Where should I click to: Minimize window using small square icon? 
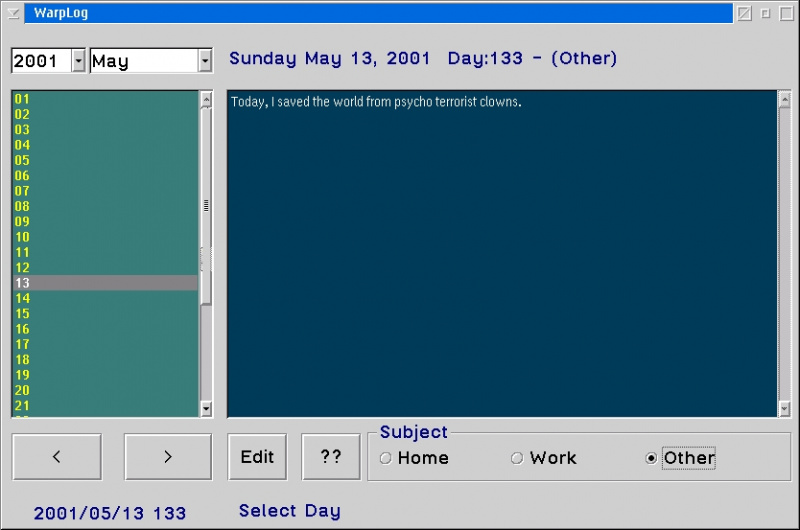coord(765,13)
